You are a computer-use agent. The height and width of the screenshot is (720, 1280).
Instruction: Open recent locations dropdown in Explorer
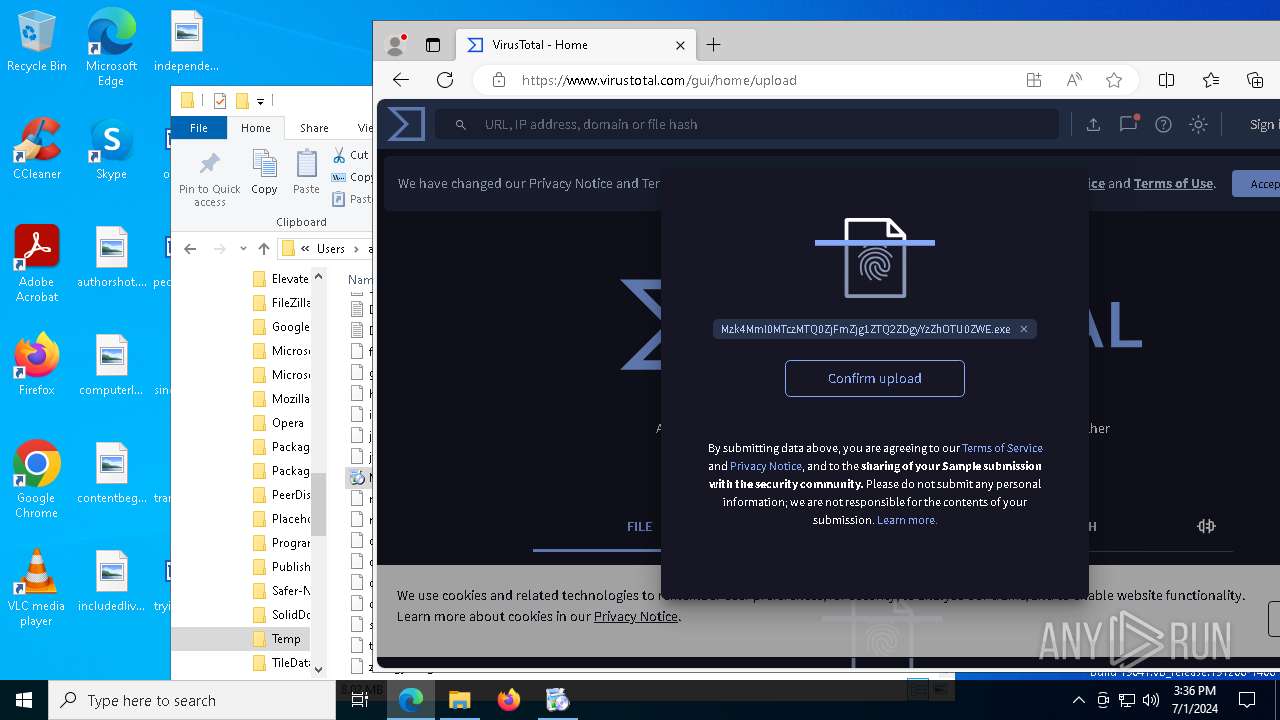243,249
